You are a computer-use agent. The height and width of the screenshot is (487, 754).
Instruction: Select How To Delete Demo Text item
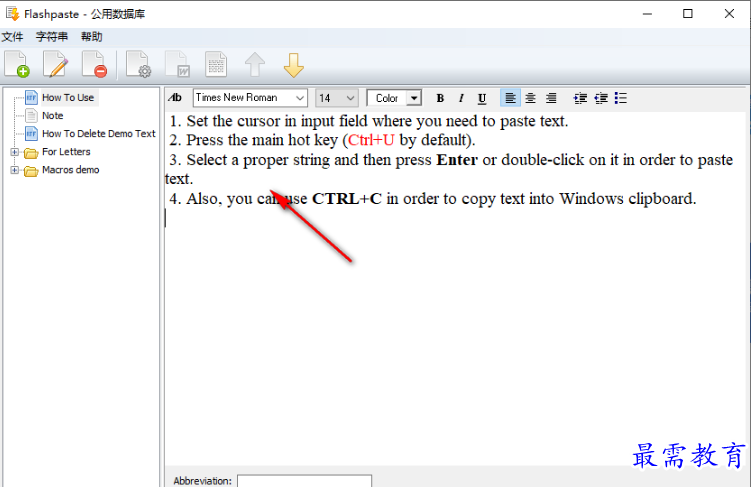point(99,134)
